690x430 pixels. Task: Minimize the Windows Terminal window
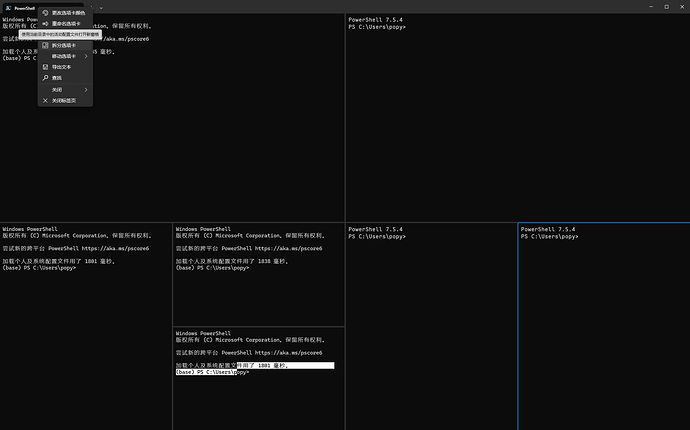[651, 7]
